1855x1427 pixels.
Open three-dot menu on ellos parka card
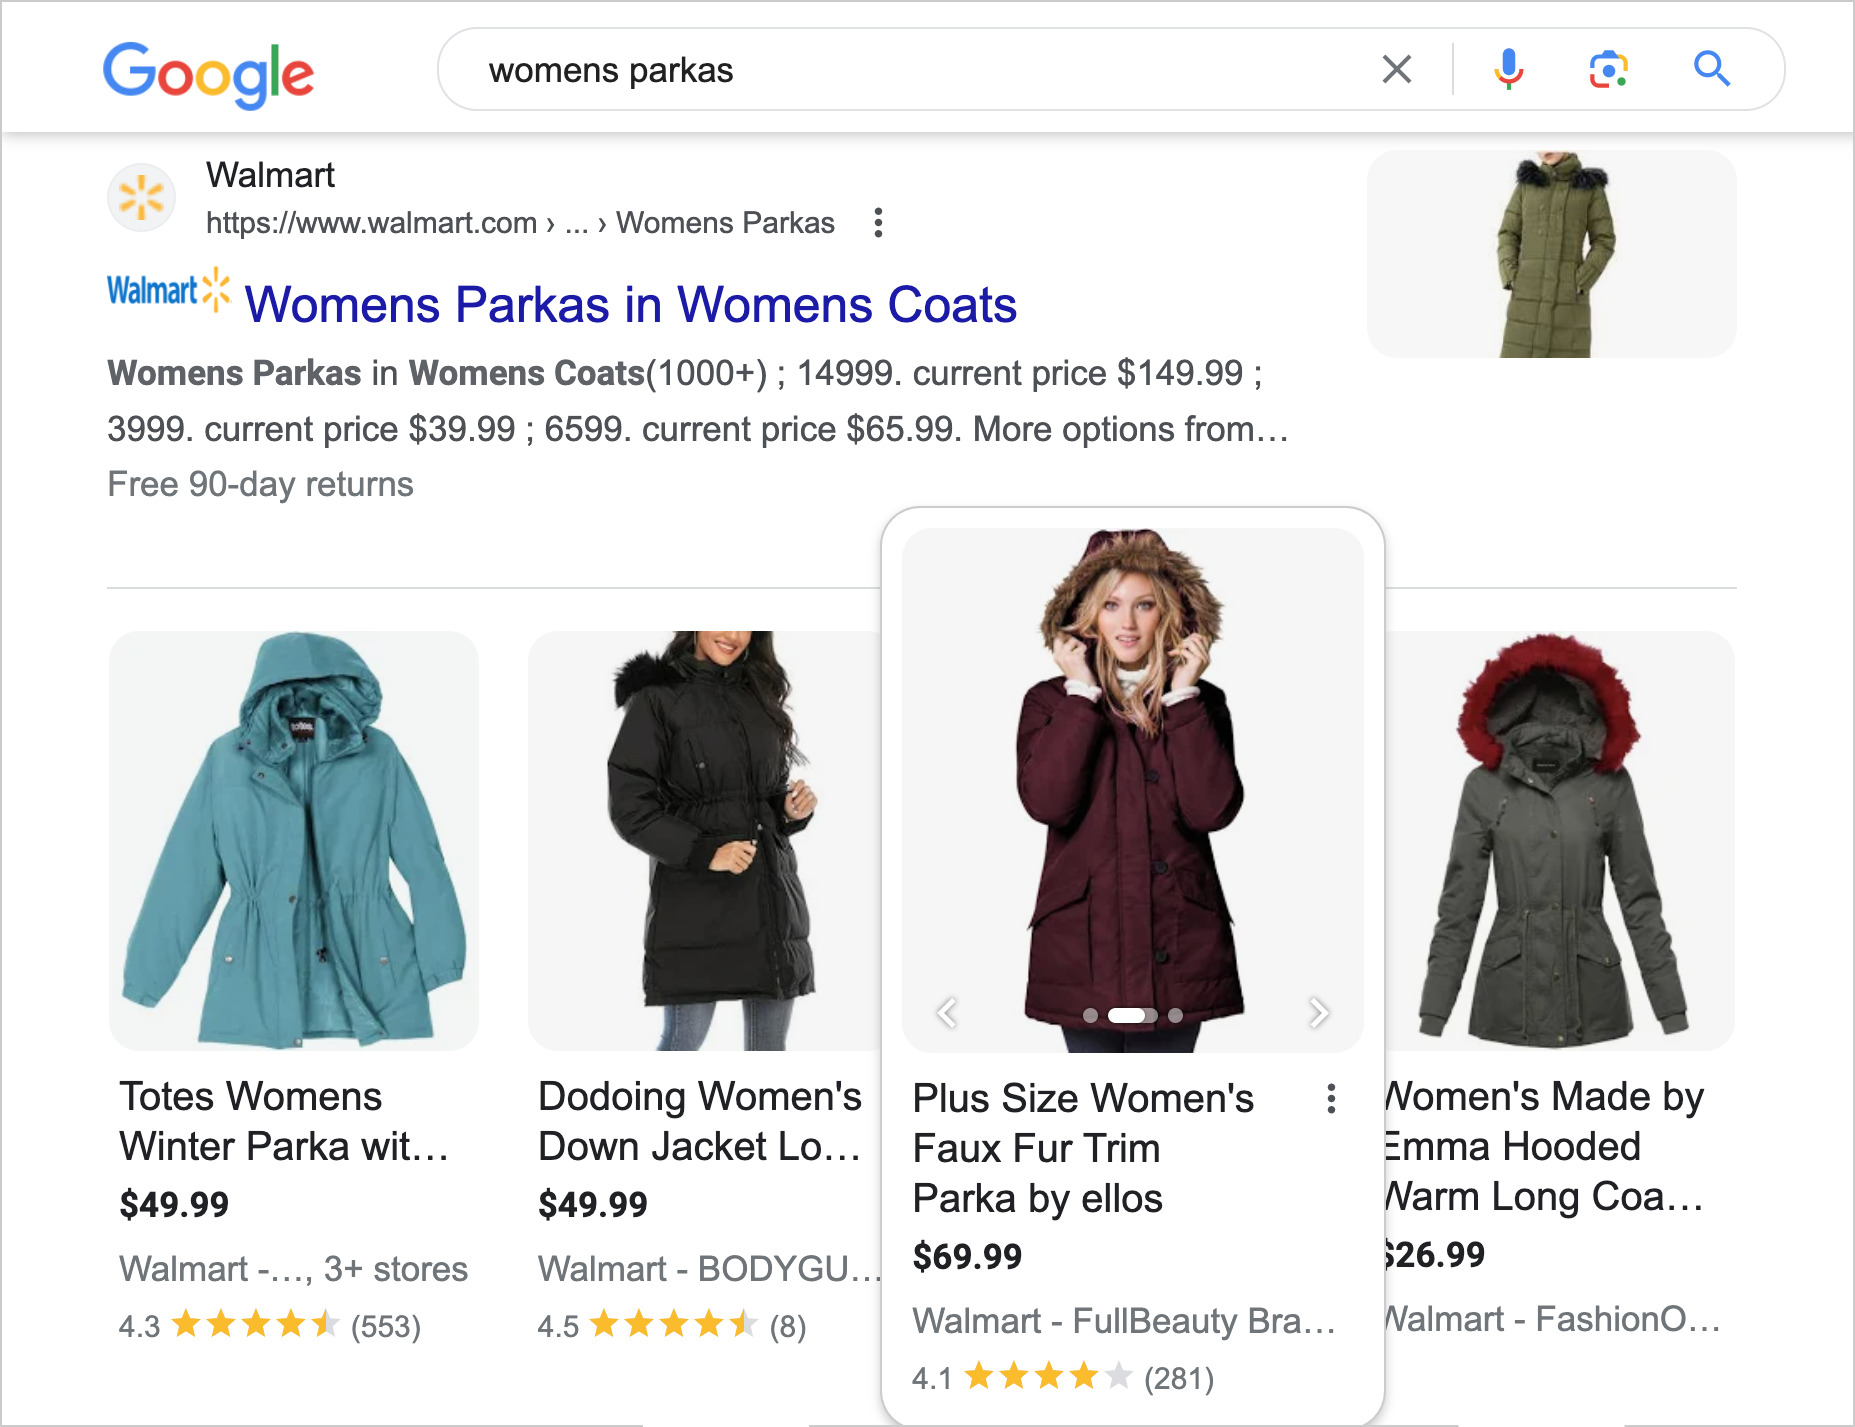click(1331, 1098)
